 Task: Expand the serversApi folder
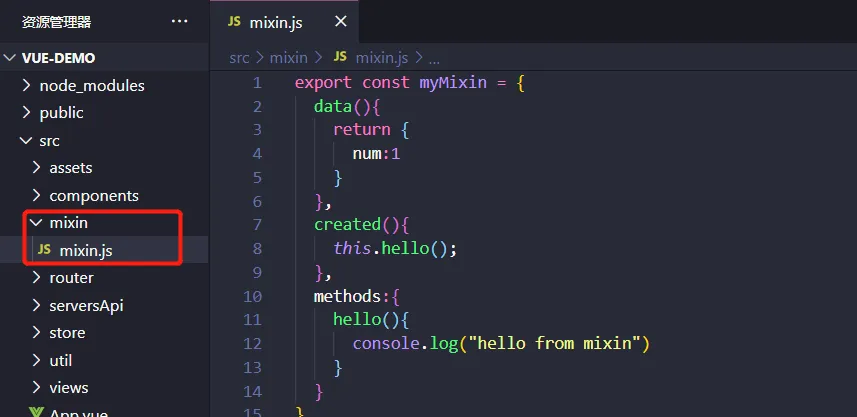click(x=37, y=305)
